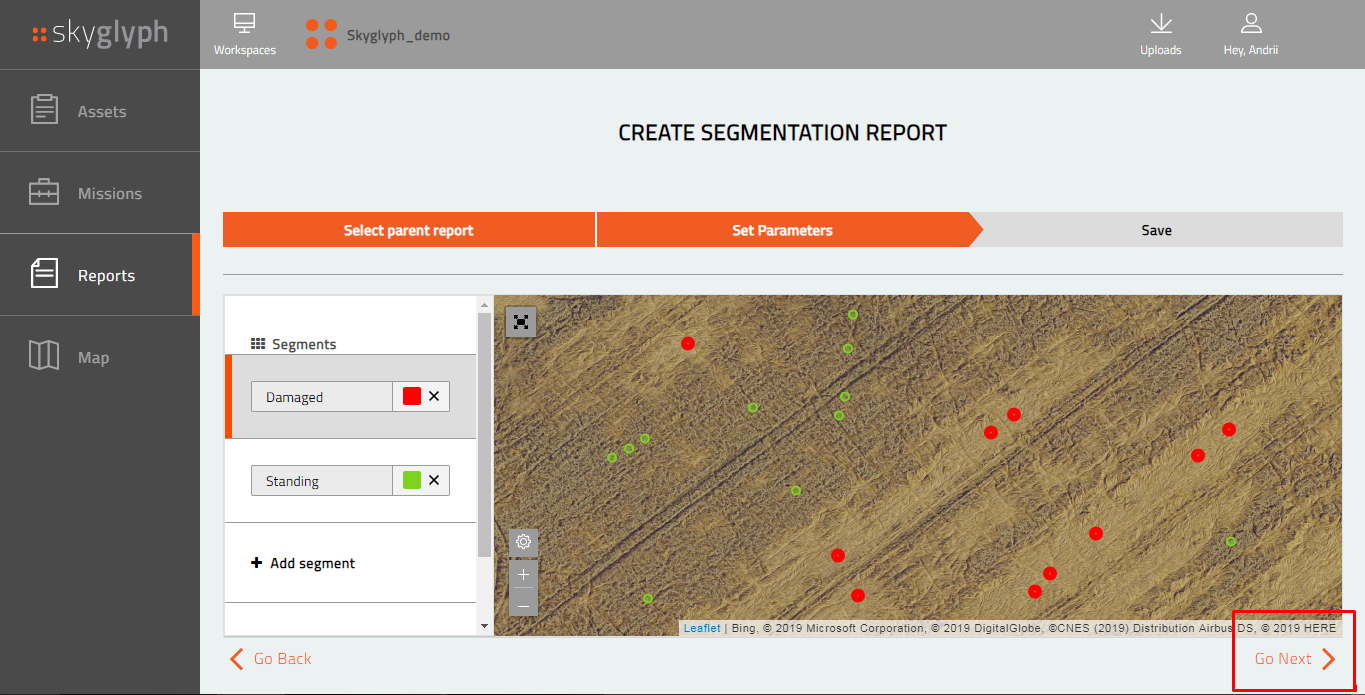Switch to the Select parent report step
Screen dimensions: 1365x695
409,230
